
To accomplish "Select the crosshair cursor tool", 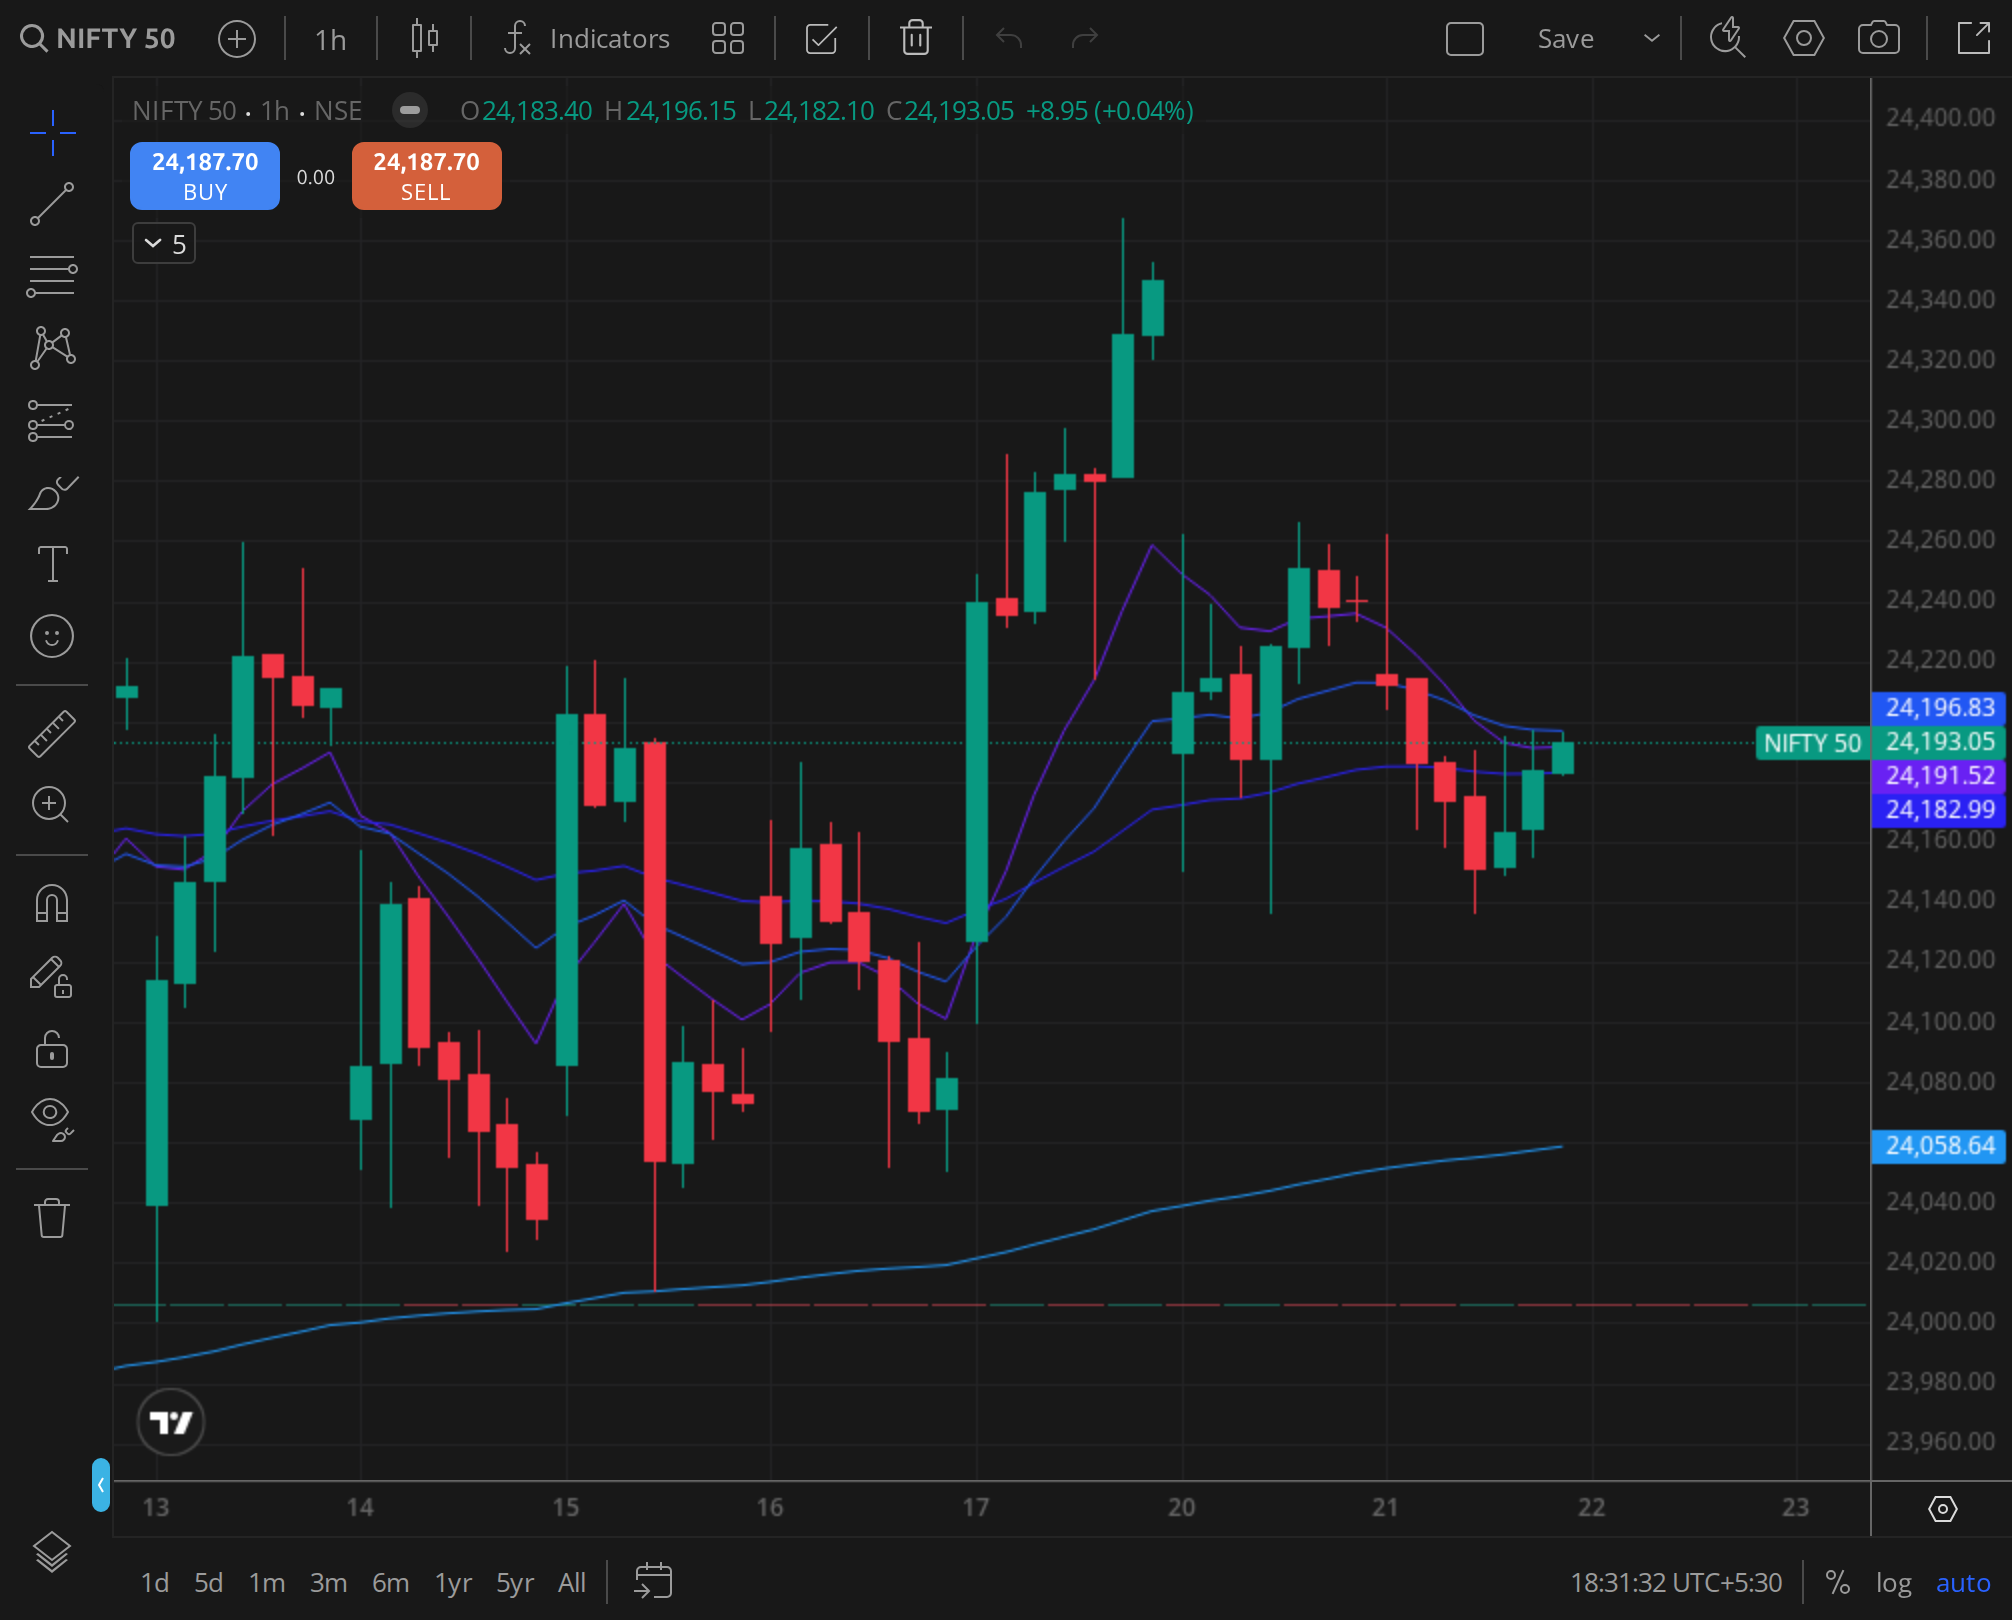I will pos(52,132).
